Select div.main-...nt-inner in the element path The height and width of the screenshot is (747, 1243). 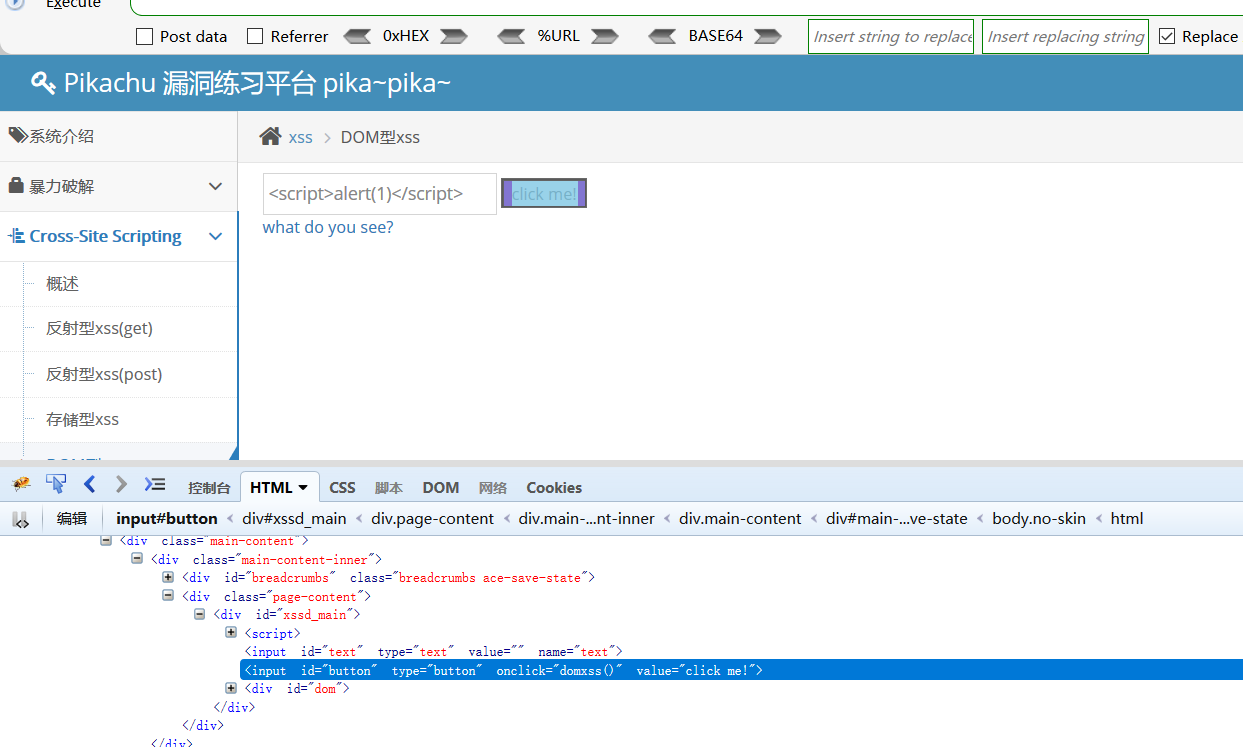pos(586,518)
